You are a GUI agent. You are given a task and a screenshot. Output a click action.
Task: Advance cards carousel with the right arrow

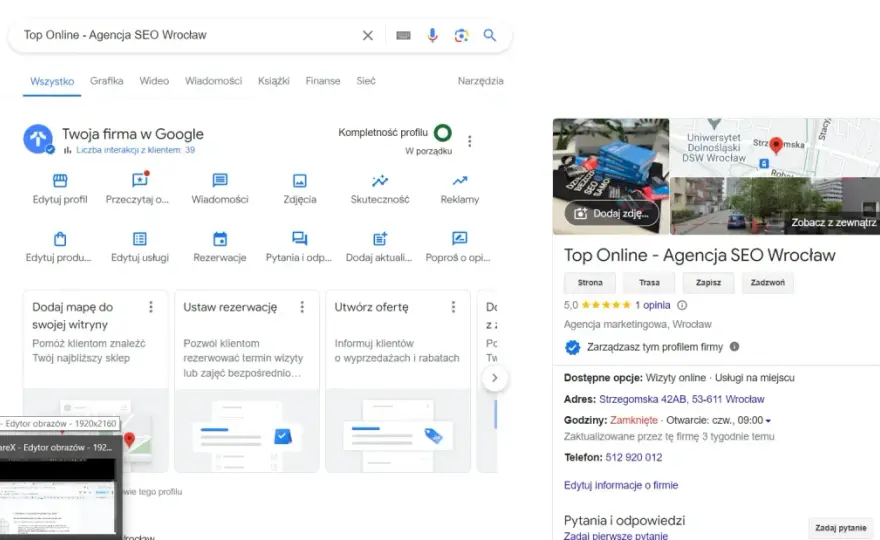click(494, 378)
